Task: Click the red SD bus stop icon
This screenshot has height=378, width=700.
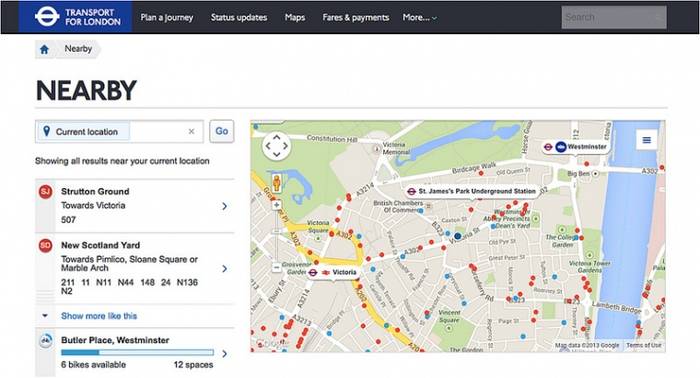Action: coord(45,245)
